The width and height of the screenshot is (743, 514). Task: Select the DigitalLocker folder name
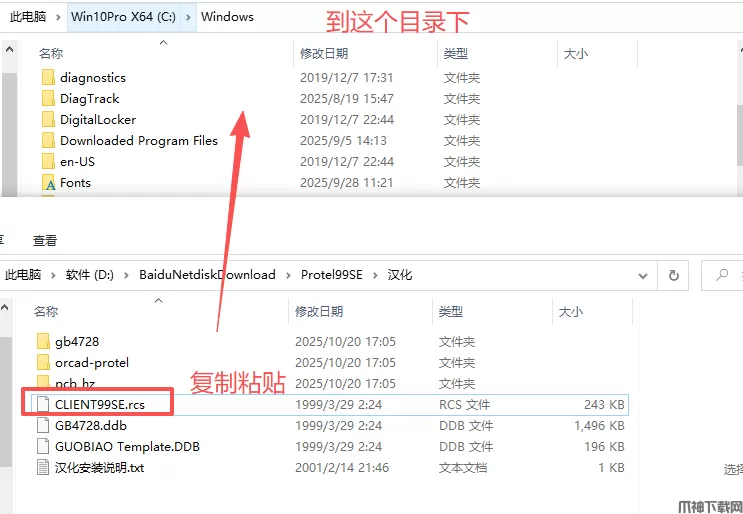(98, 119)
